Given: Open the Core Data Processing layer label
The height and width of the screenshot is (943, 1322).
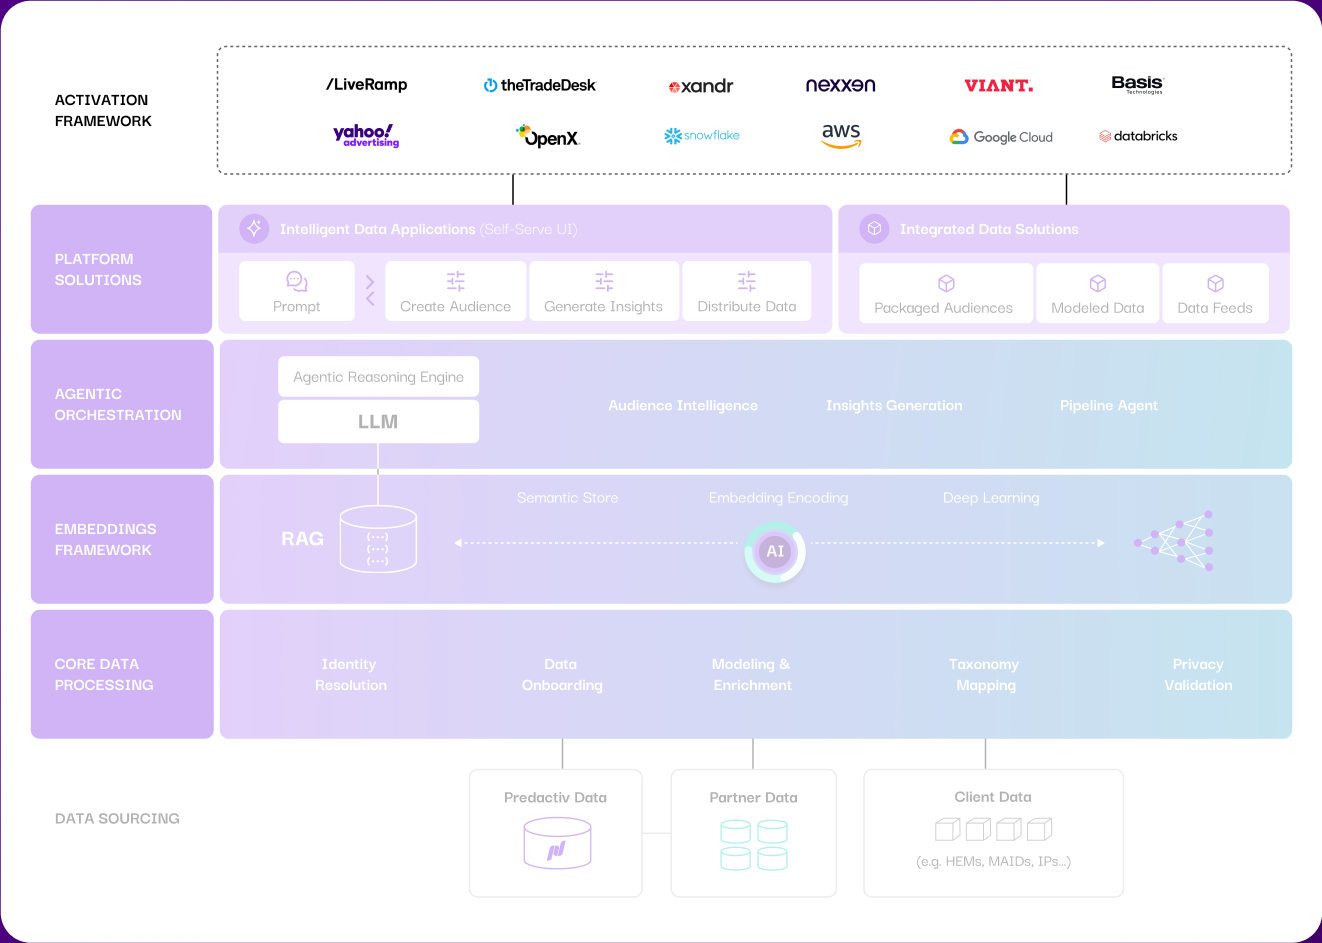Looking at the screenshot, I should [122, 674].
